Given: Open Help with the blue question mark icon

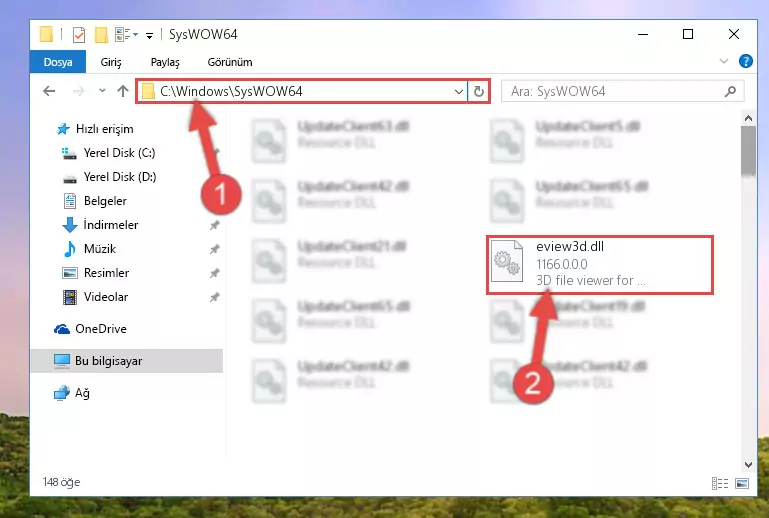Looking at the screenshot, I should (745, 61).
